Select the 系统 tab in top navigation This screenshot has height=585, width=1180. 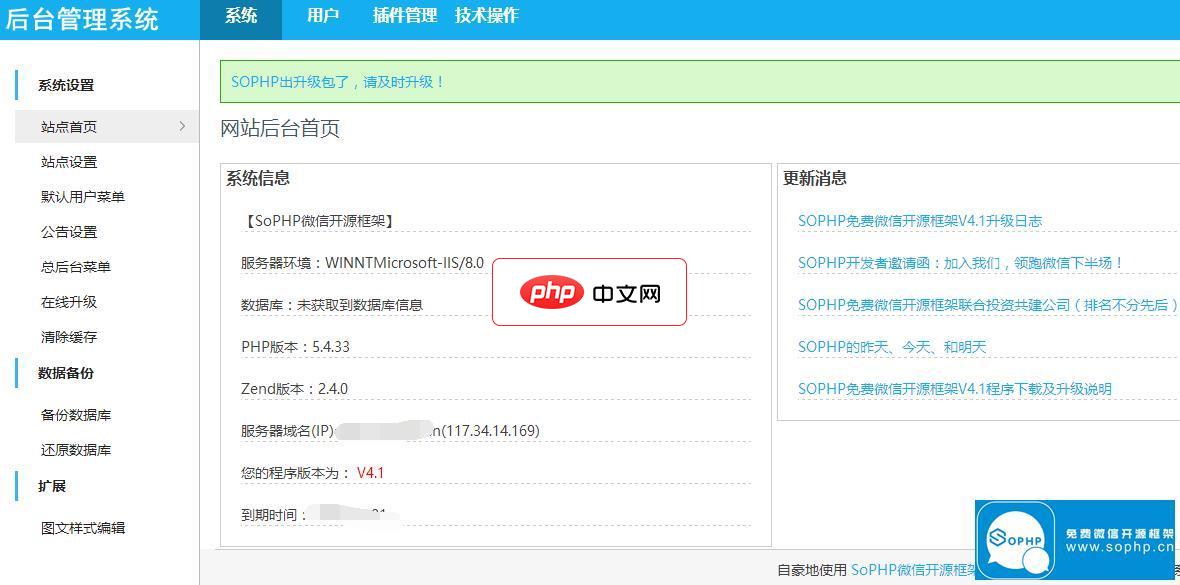pyautogui.click(x=241, y=15)
